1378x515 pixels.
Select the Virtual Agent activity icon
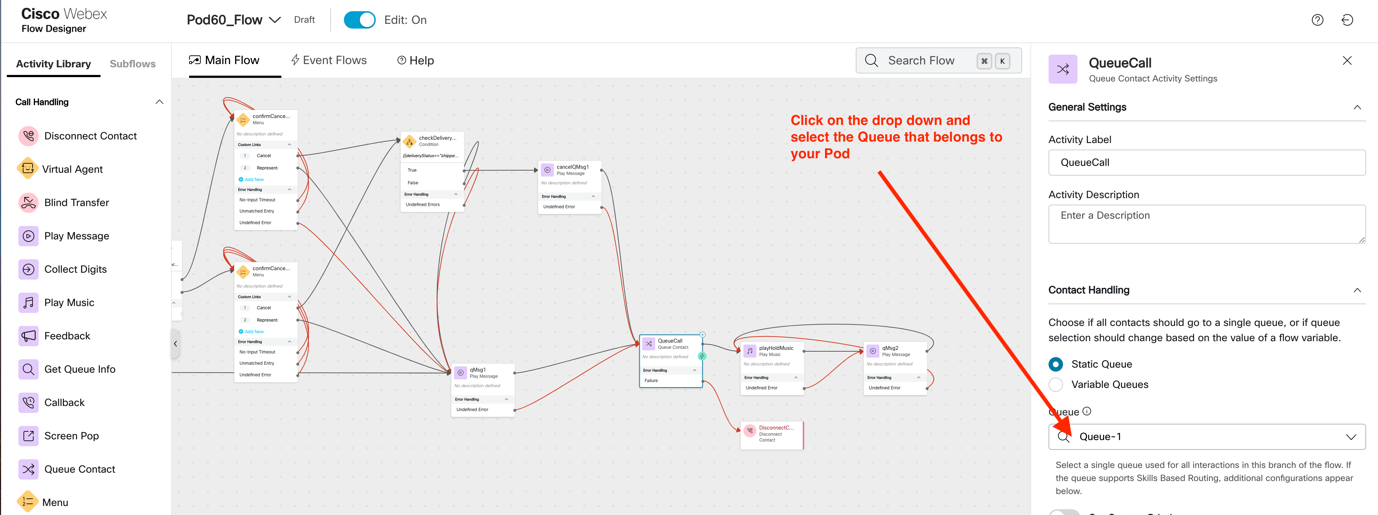(x=28, y=169)
